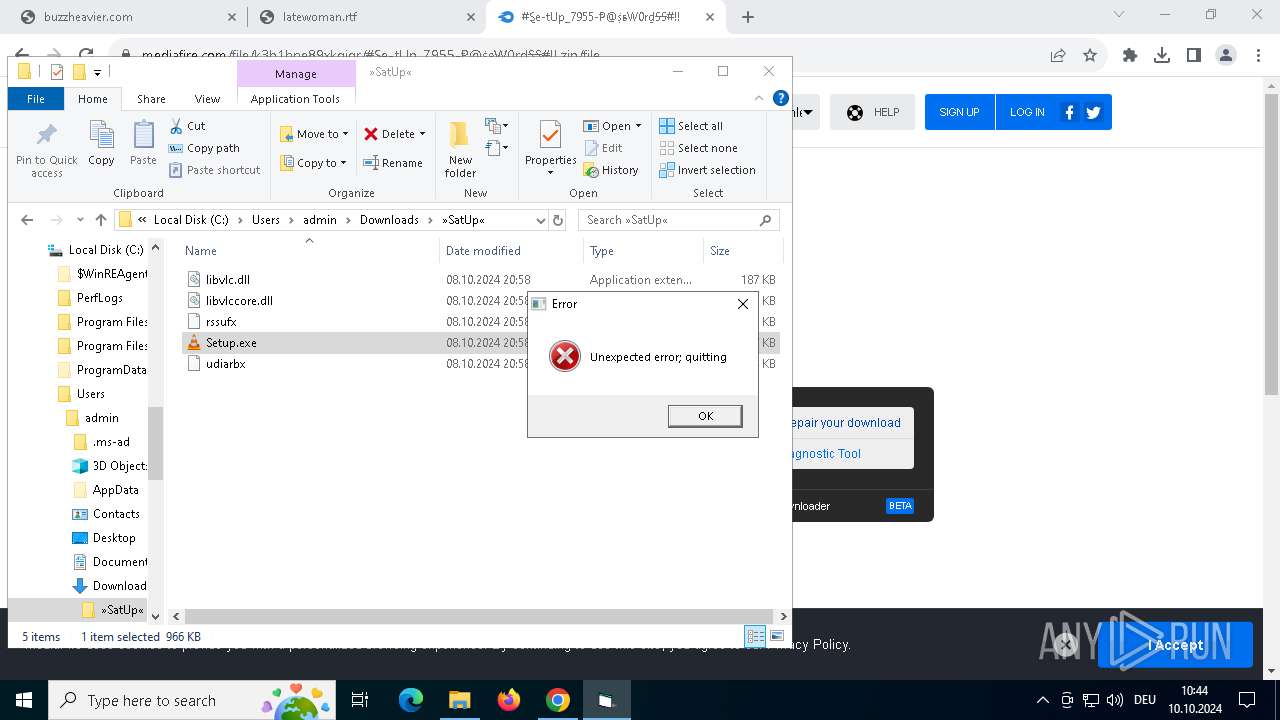This screenshot has width=1280, height=720.
Task: Click OK in Error dialog
Action: (x=705, y=416)
